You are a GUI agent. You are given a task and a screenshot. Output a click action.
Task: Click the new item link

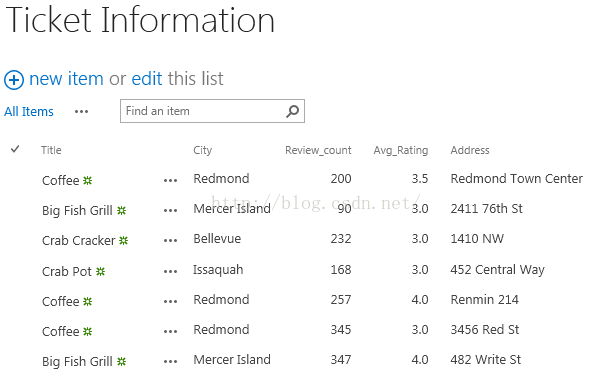pos(66,79)
